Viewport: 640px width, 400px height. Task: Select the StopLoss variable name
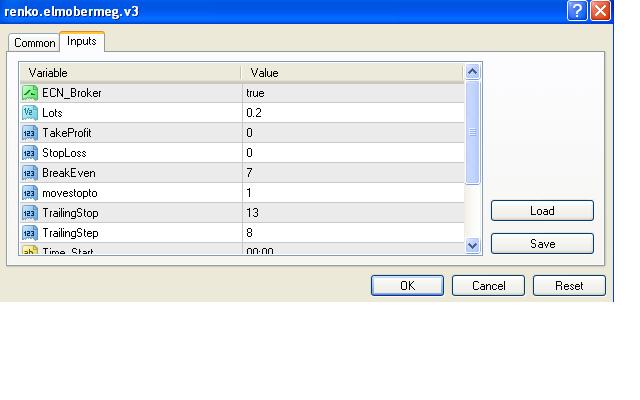coord(64,153)
